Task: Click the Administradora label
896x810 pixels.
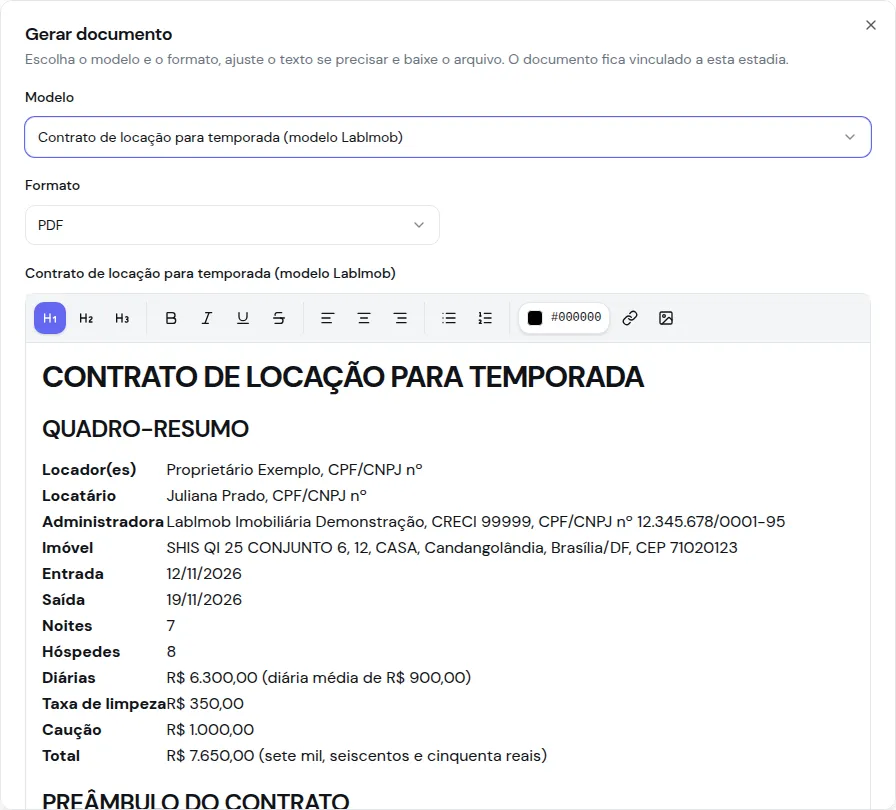Action: pyautogui.click(x=103, y=522)
